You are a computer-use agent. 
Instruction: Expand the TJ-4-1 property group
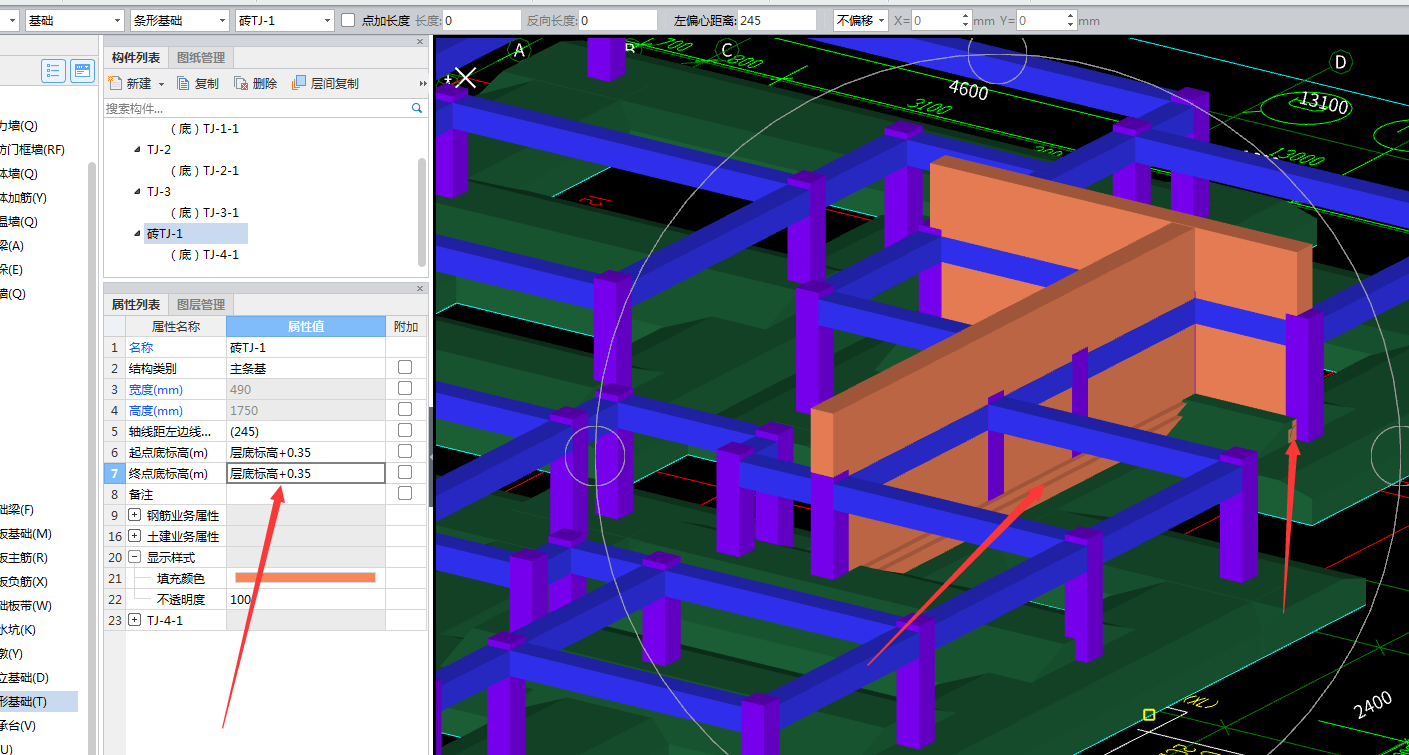click(x=135, y=620)
